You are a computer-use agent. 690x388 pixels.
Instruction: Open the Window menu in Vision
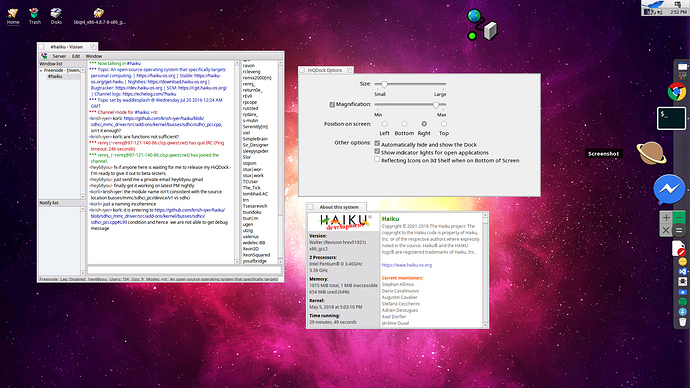[x=93, y=56]
